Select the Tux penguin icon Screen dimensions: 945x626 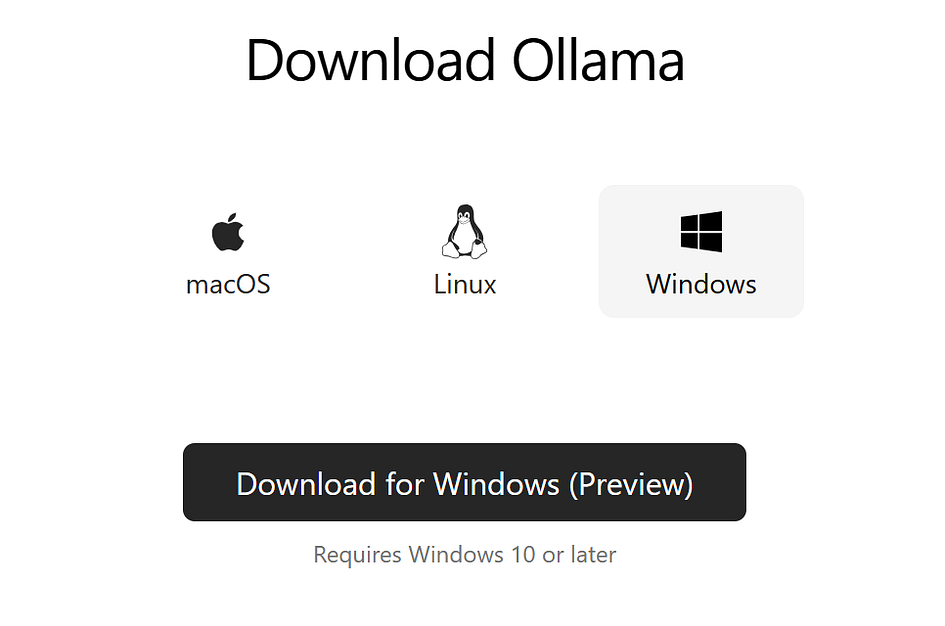(465, 232)
